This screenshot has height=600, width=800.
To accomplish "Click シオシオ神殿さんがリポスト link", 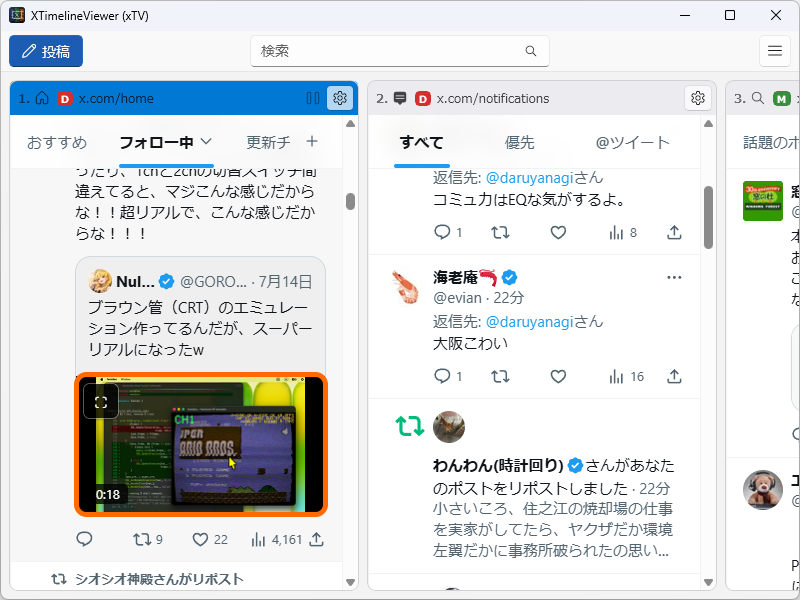I will coord(159,579).
